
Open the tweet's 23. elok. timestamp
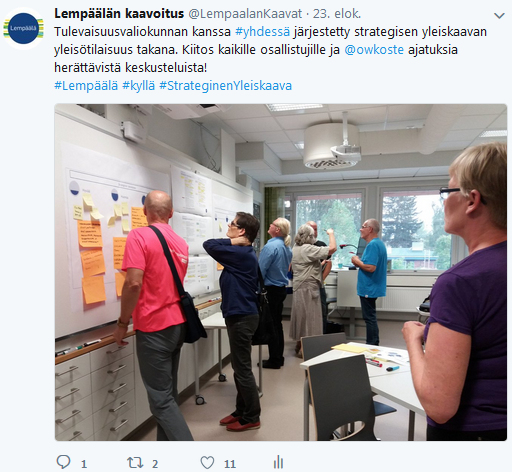pyautogui.click(x=337, y=14)
